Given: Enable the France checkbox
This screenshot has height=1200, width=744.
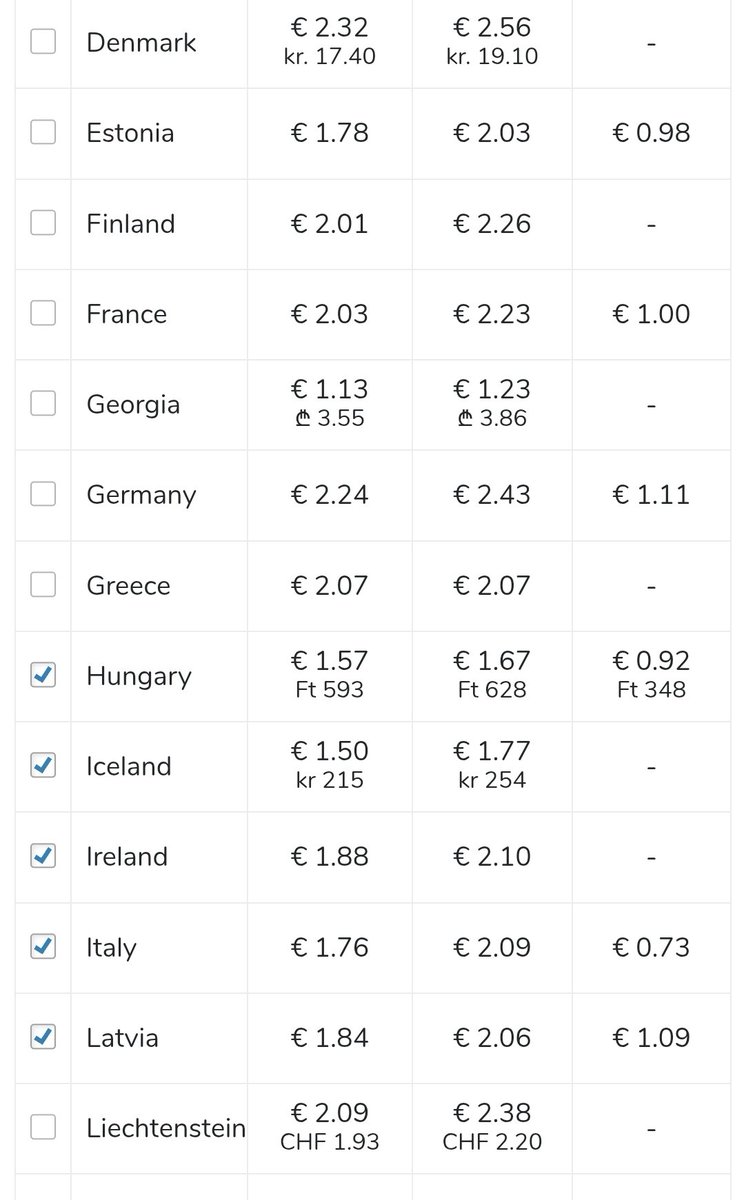Looking at the screenshot, I should pyautogui.click(x=43, y=313).
